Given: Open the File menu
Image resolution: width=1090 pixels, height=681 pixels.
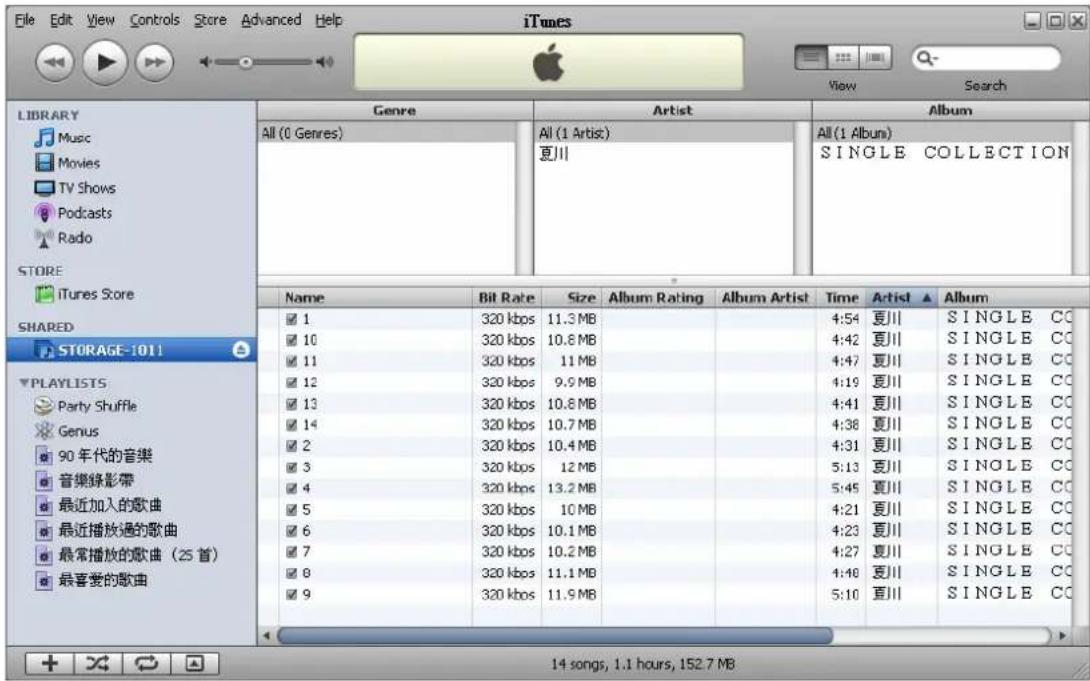Looking at the screenshot, I should coord(24,20).
